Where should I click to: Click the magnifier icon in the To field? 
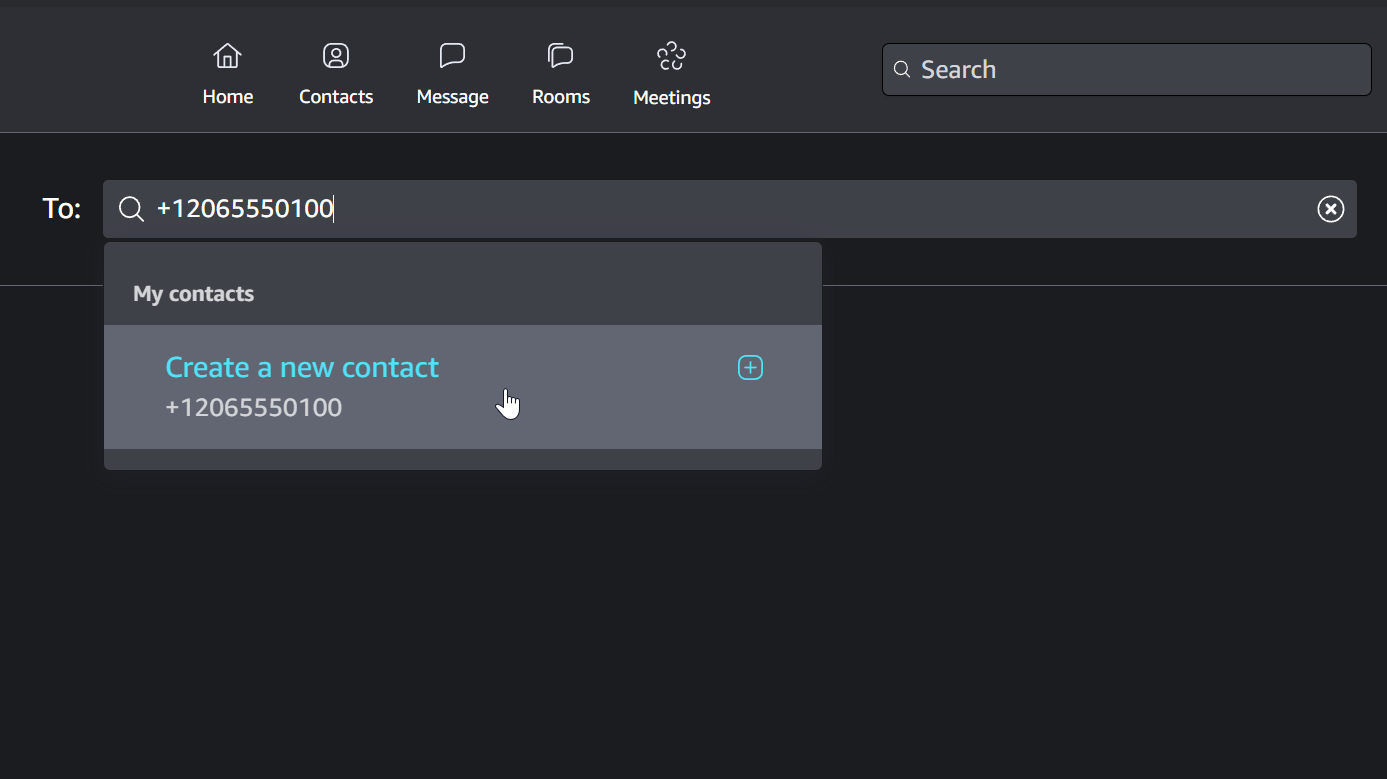tap(131, 209)
